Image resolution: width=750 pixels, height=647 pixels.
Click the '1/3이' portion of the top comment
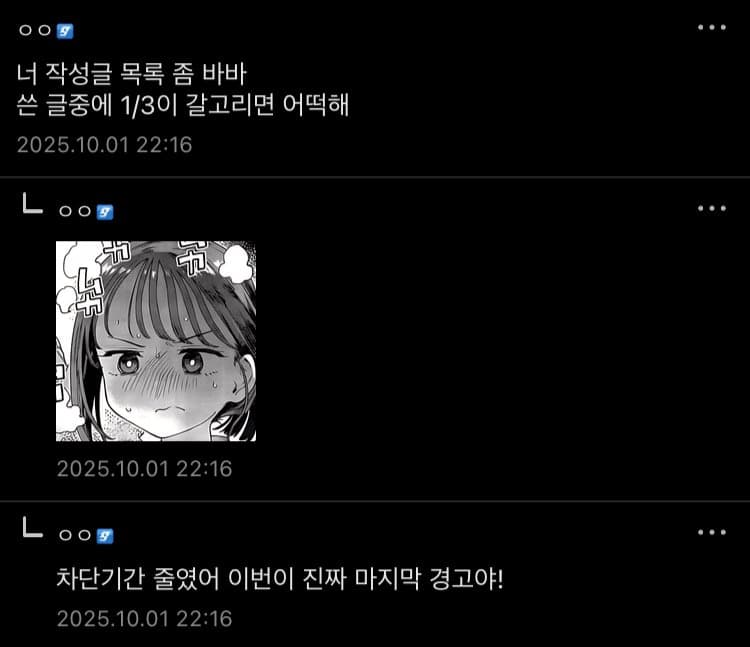149,105
